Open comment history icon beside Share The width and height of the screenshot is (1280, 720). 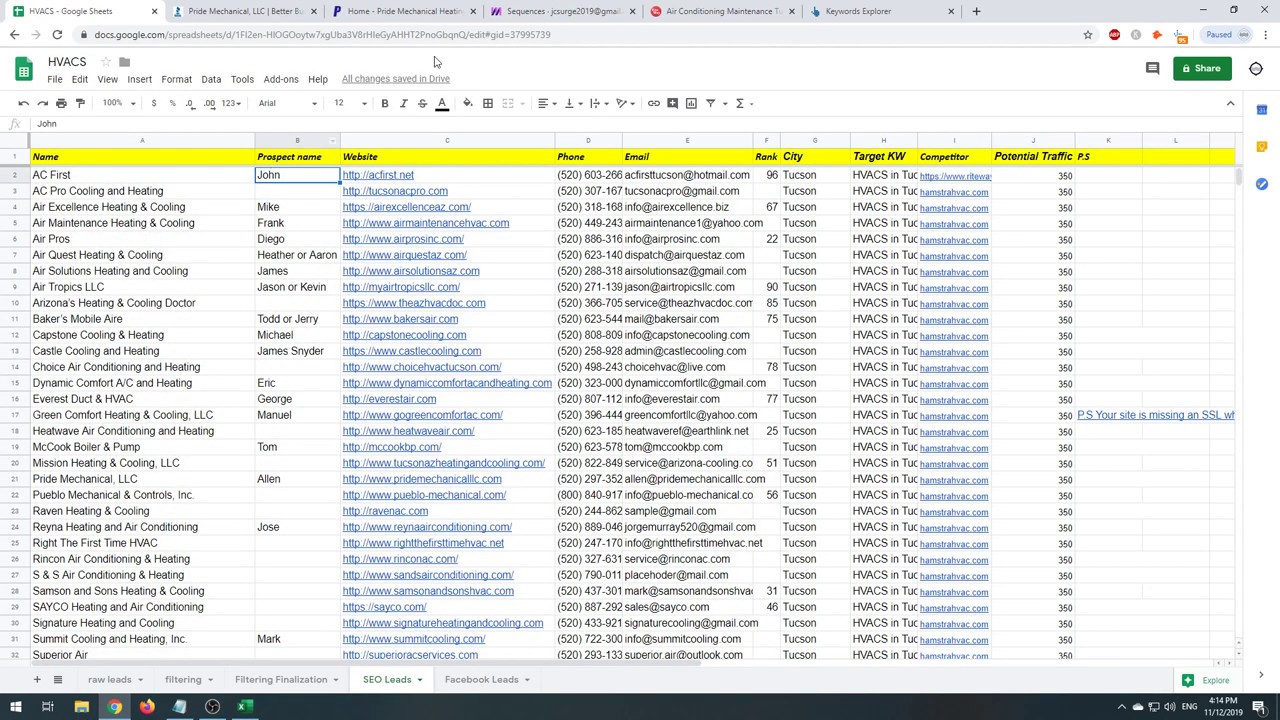click(x=1152, y=68)
